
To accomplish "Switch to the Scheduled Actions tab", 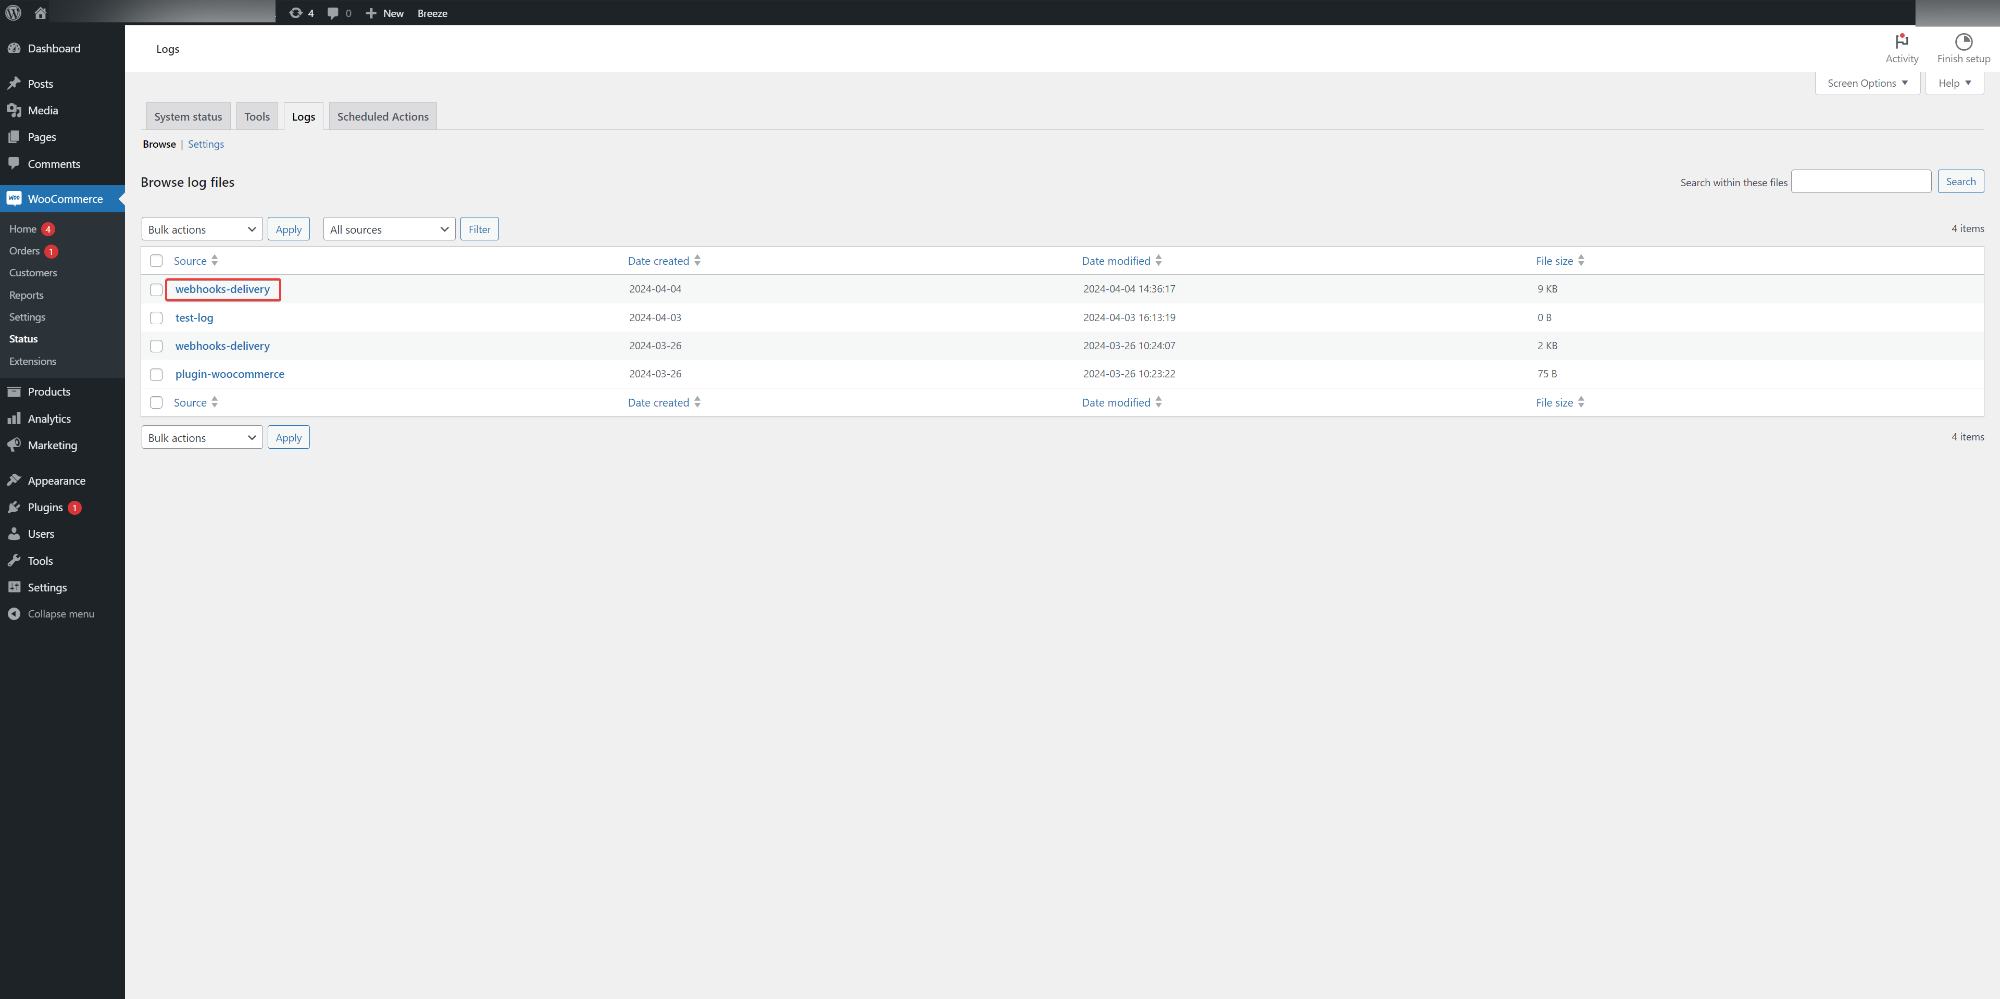I will point(383,116).
